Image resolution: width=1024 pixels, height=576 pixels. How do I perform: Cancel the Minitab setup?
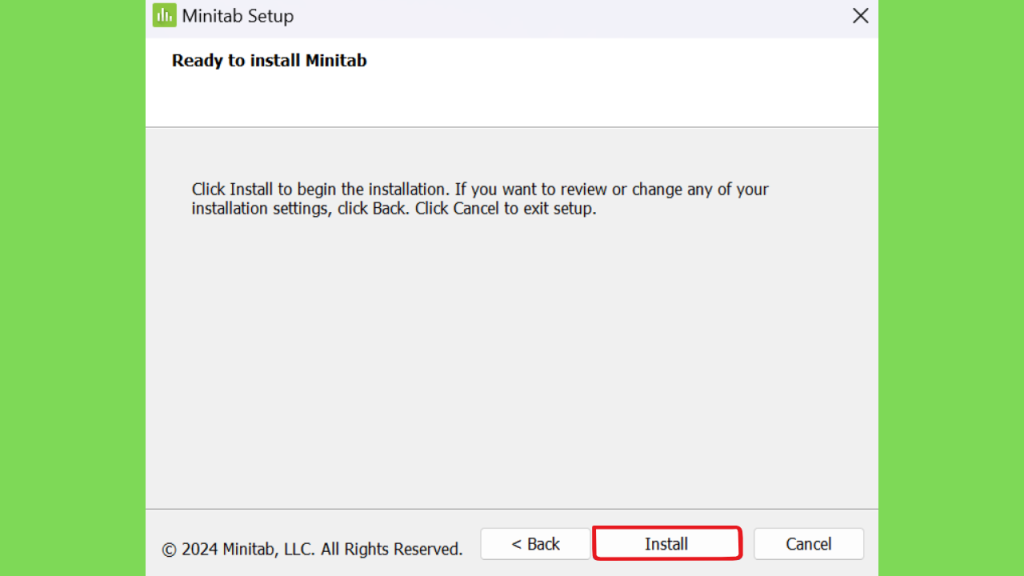808,543
